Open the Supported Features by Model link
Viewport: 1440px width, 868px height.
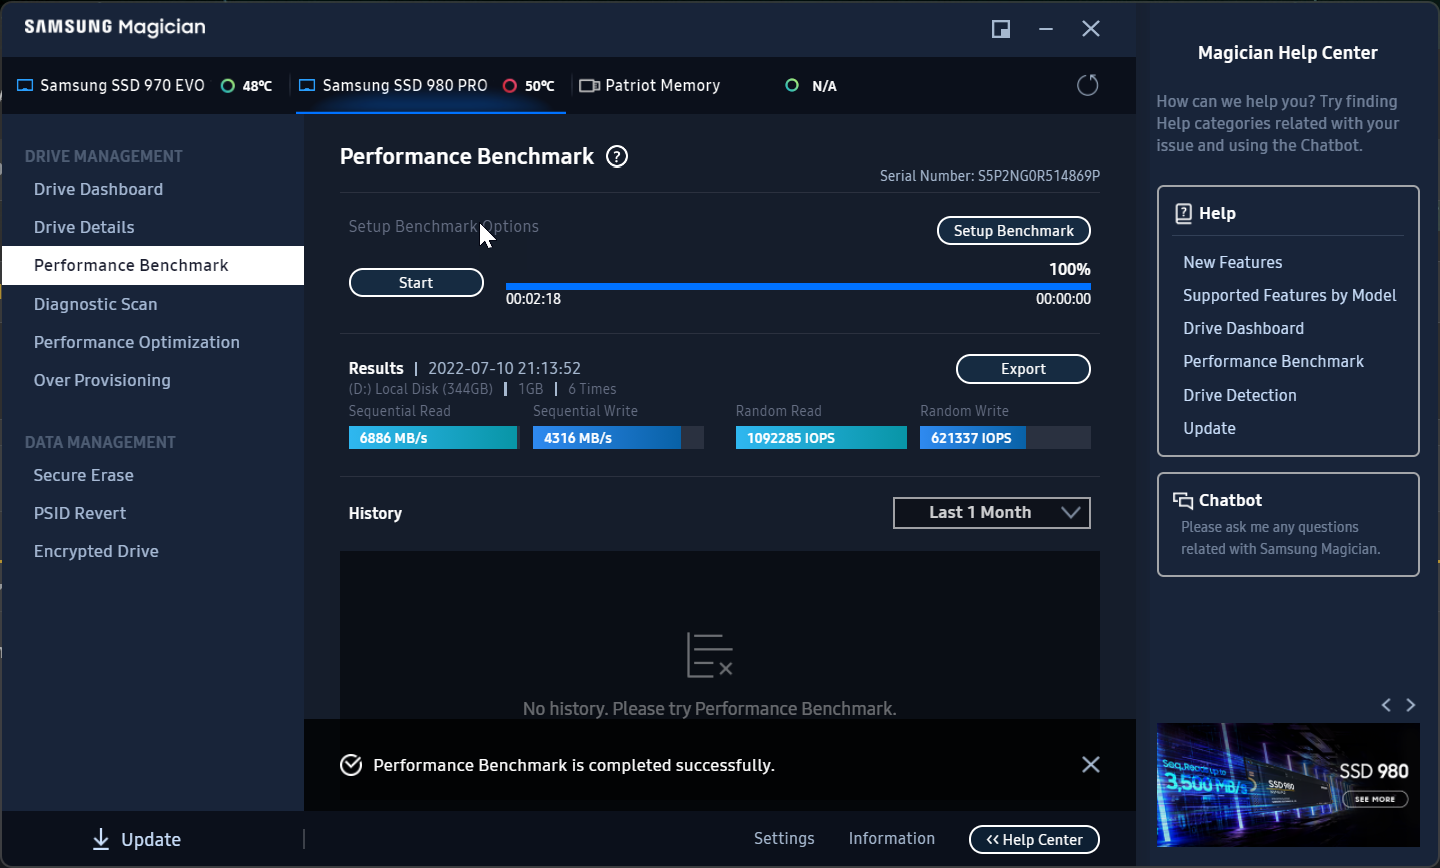[1289, 295]
